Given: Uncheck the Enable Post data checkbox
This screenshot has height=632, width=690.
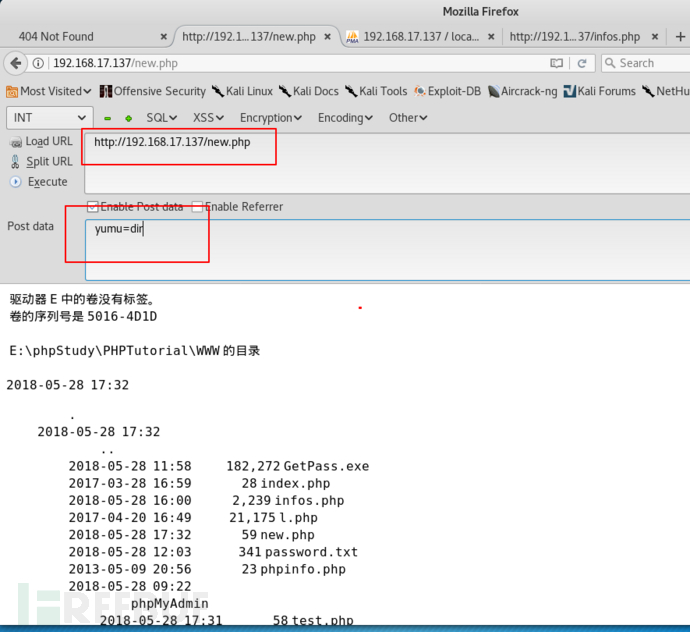Looking at the screenshot, I should (93, 207).
